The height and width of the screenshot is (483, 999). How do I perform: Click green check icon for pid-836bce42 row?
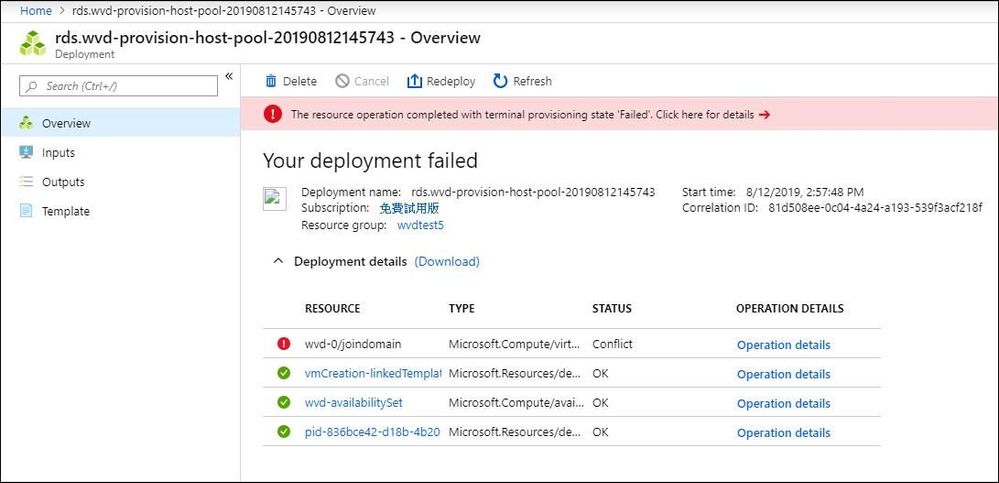click(284, 432)
